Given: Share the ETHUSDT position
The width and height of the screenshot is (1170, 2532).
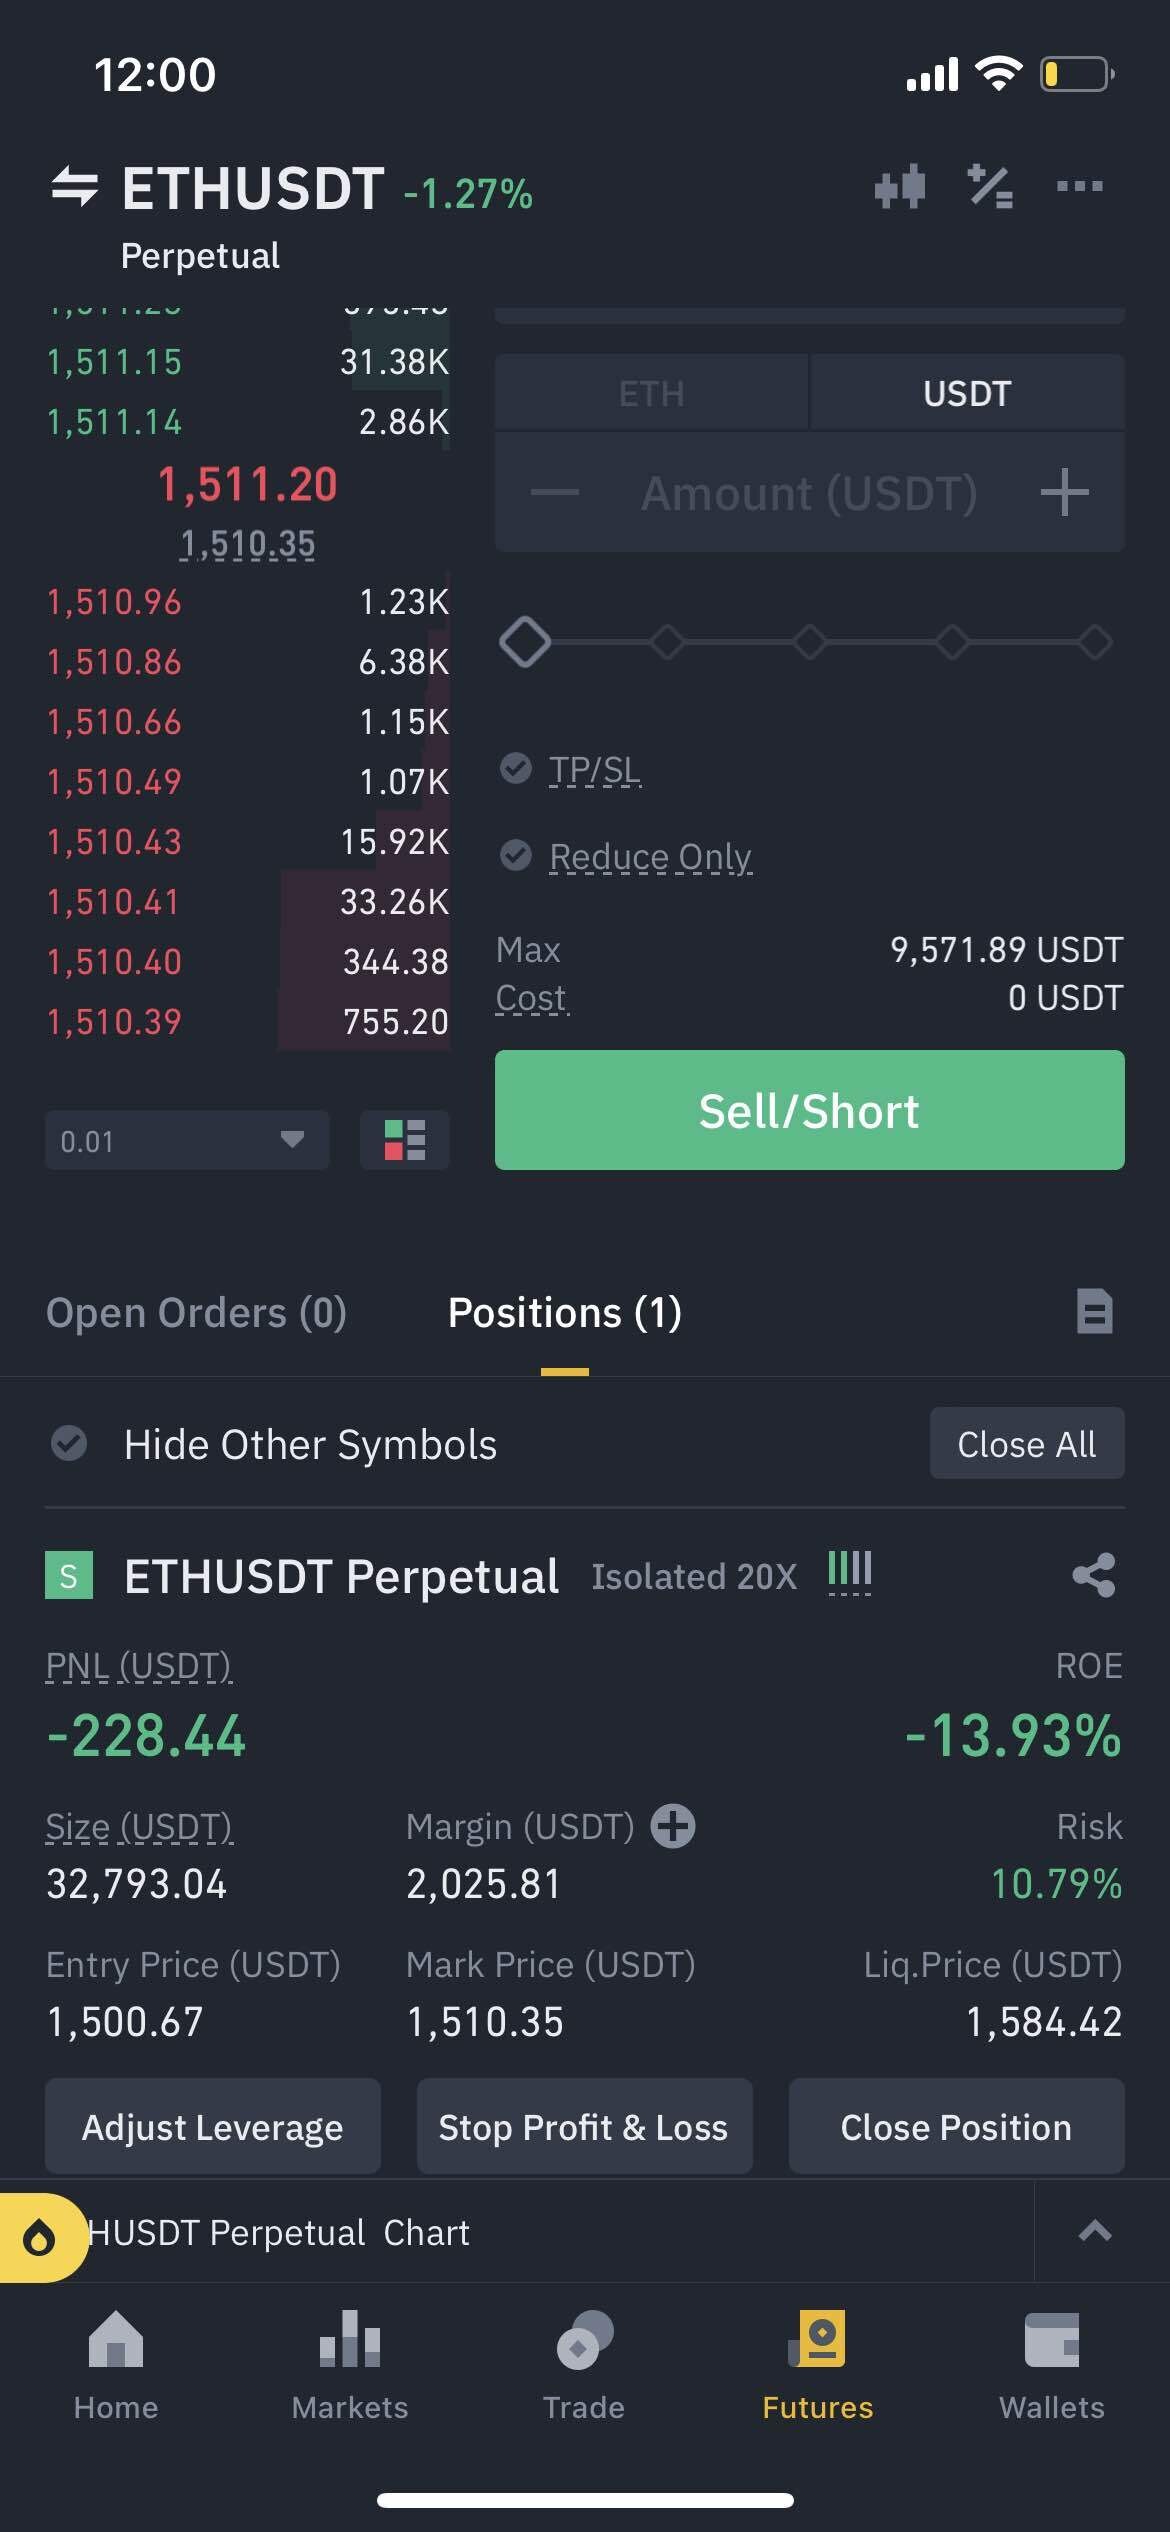Looking at the screenshot, I should tap(1093, 1575).
